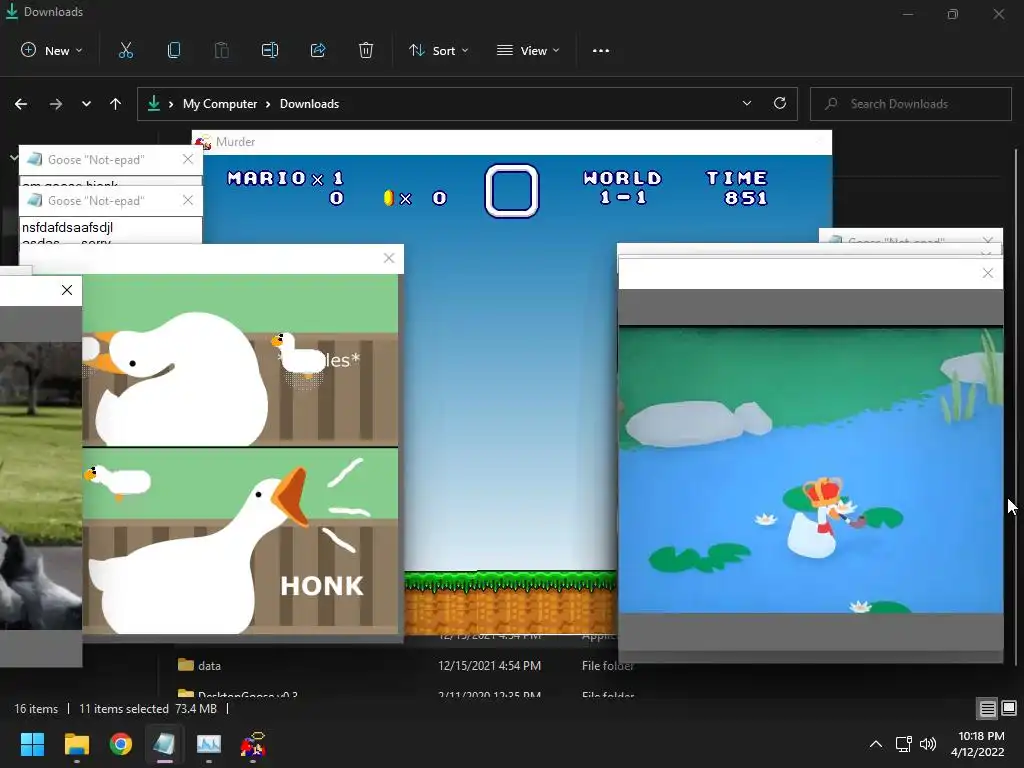
Task: Refresh the Downloads folder
Action: tap(780, 103)
